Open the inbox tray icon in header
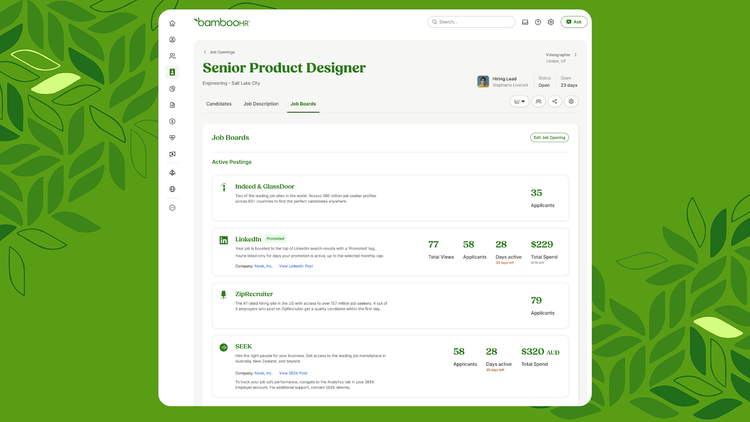Image resolution: width=750 pixels, height=422 pixels. click(525, 22)
